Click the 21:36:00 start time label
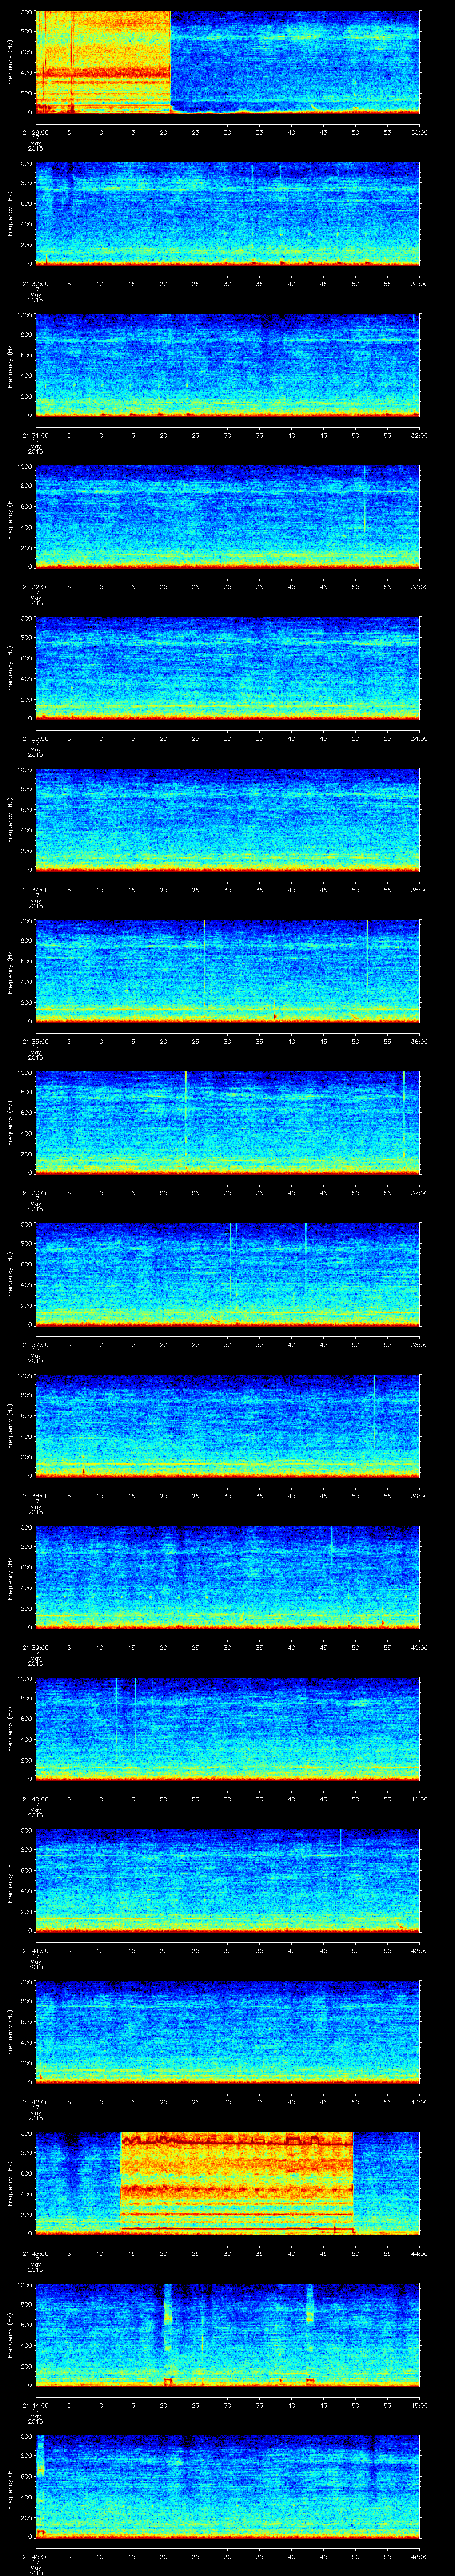 [35, 1193]
